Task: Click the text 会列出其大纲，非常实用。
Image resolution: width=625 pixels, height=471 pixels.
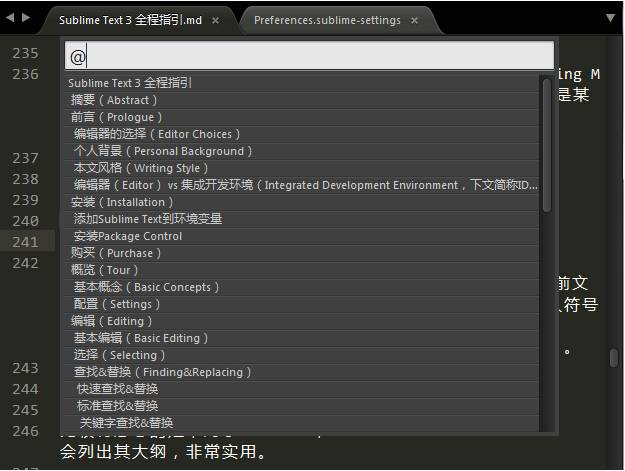Action: (x=163, y=452)
